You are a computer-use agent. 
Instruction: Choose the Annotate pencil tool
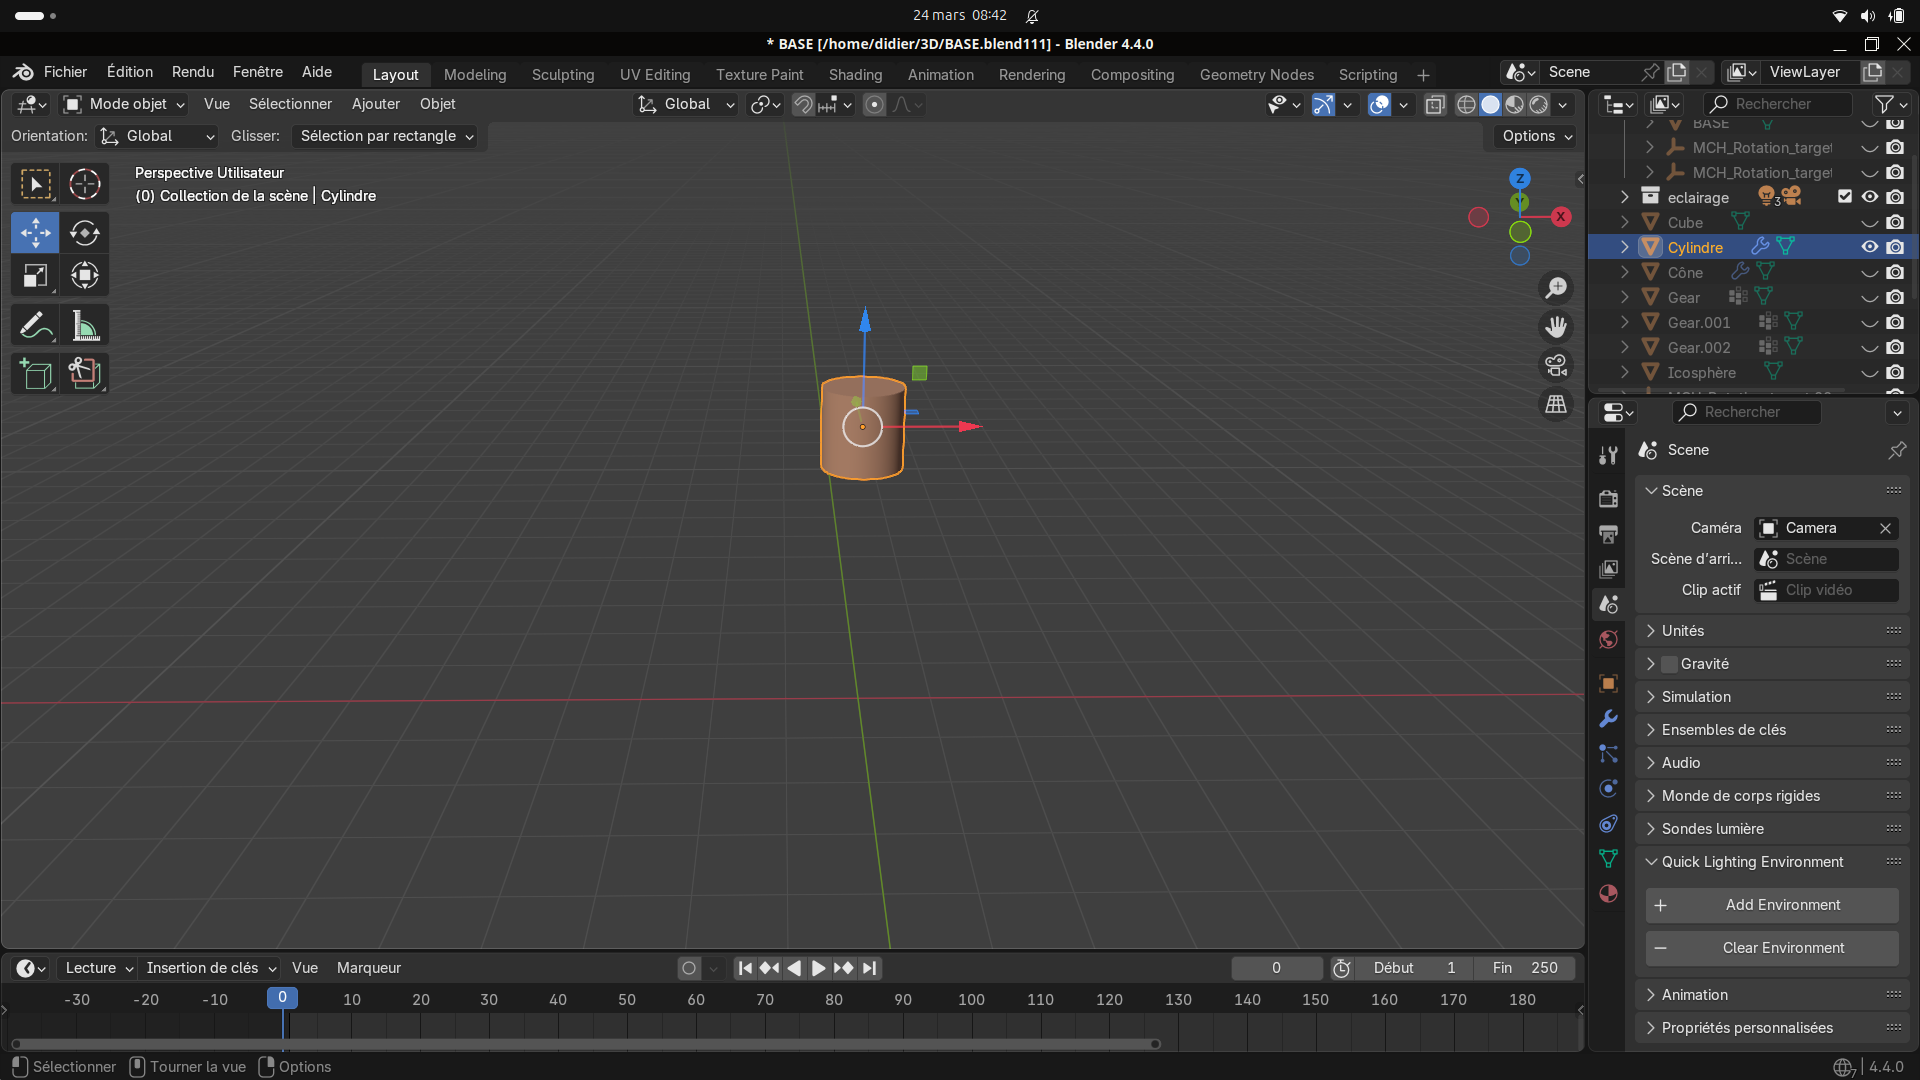pyautogui.click(x=35, y=326)
